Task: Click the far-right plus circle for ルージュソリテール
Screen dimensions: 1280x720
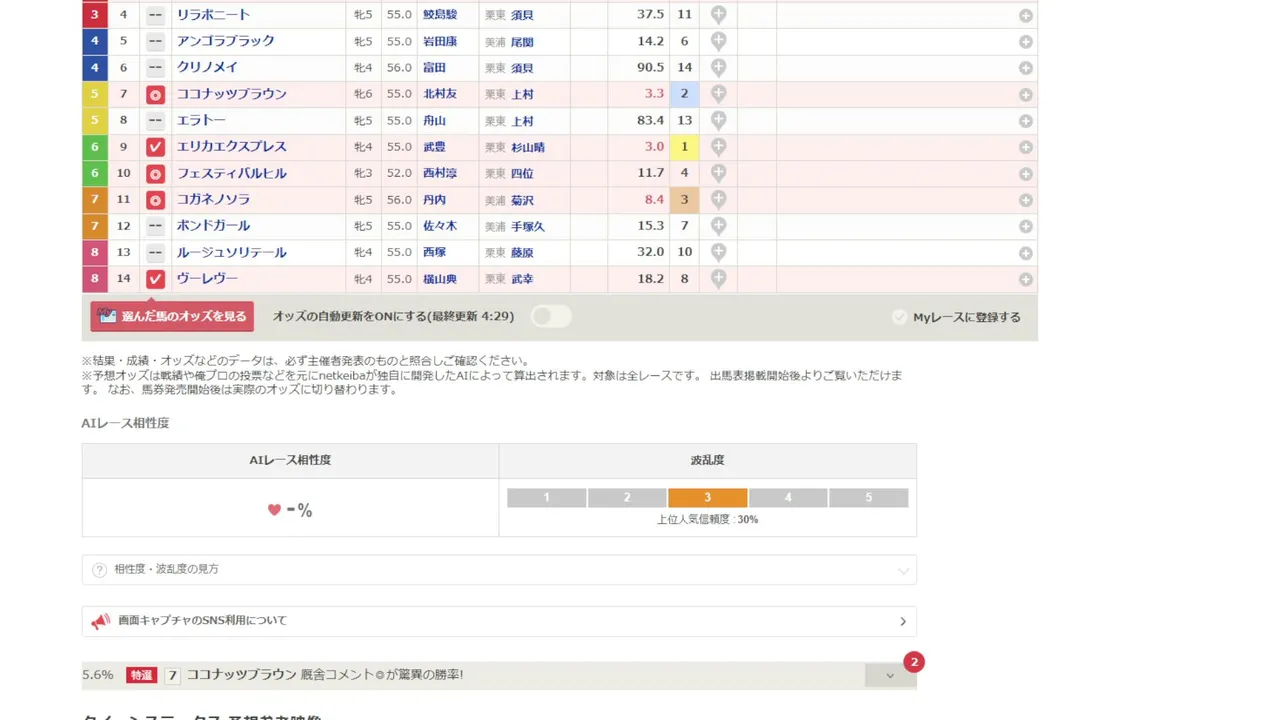Action: click(1026, 253)
